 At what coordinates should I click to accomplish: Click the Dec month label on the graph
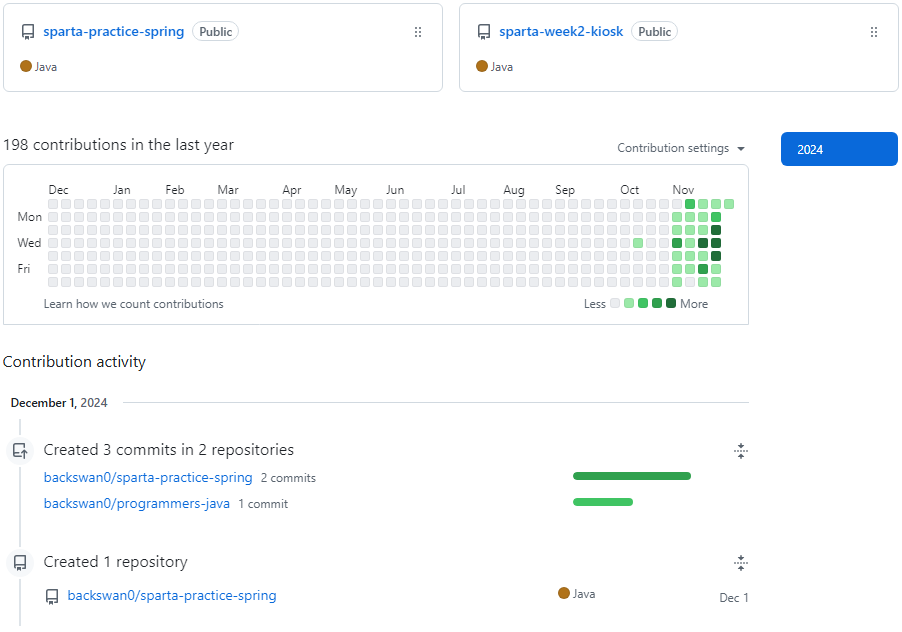58,190
